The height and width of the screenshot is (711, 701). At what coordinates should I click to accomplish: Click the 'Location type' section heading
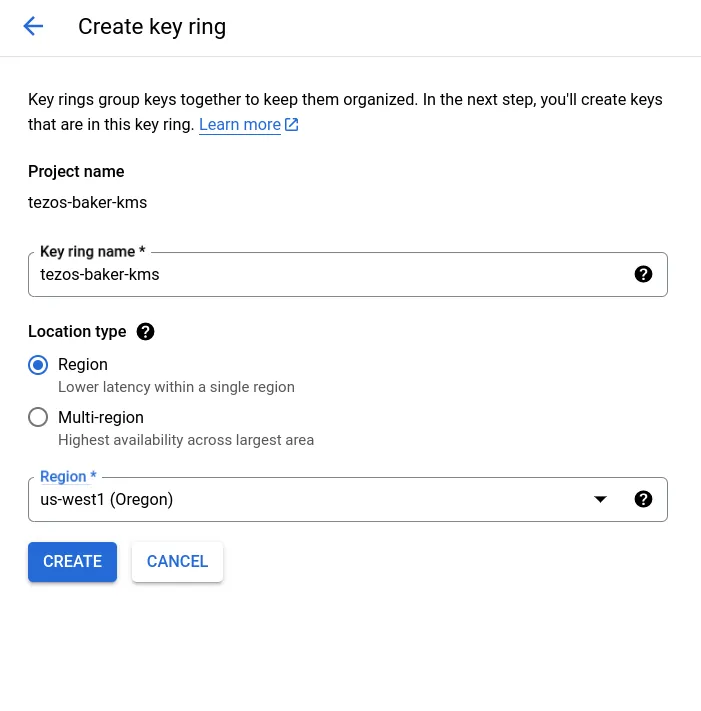click(x=77, y=332)
